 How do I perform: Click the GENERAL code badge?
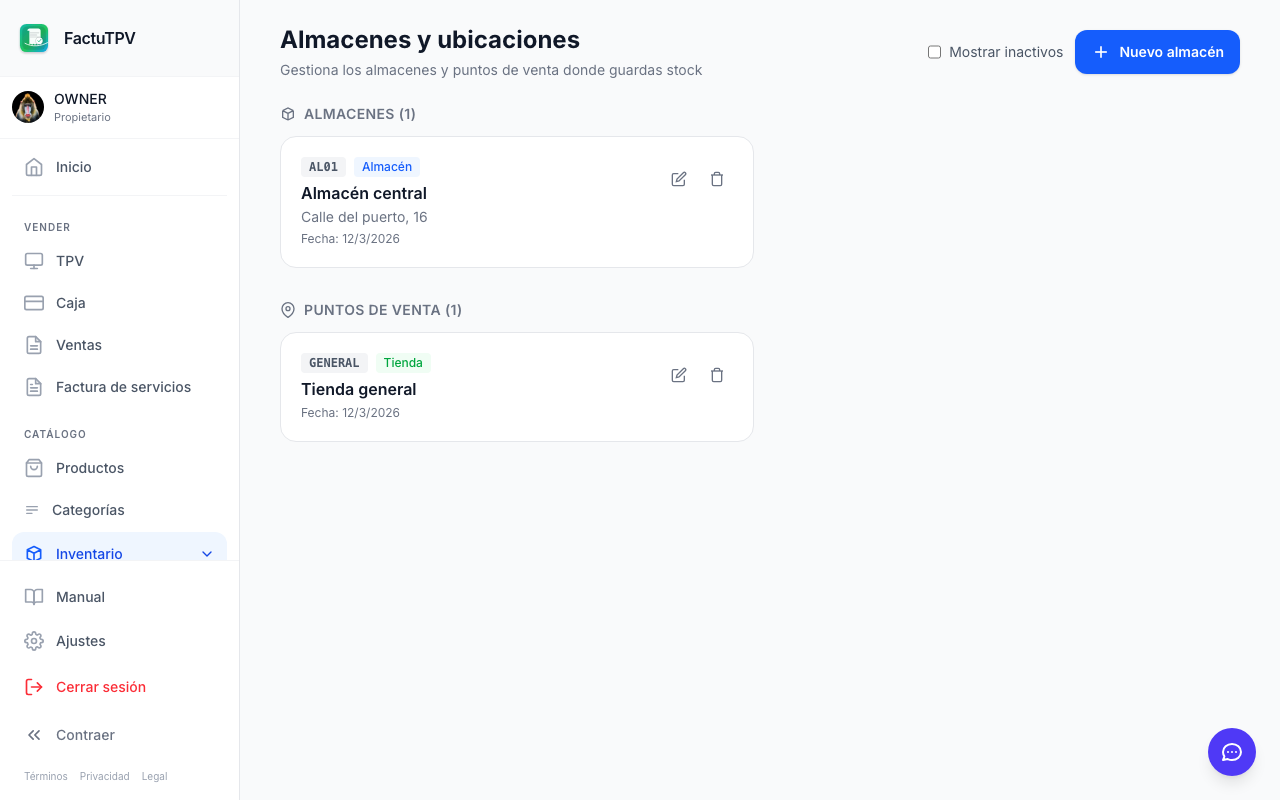pos(334,363)
